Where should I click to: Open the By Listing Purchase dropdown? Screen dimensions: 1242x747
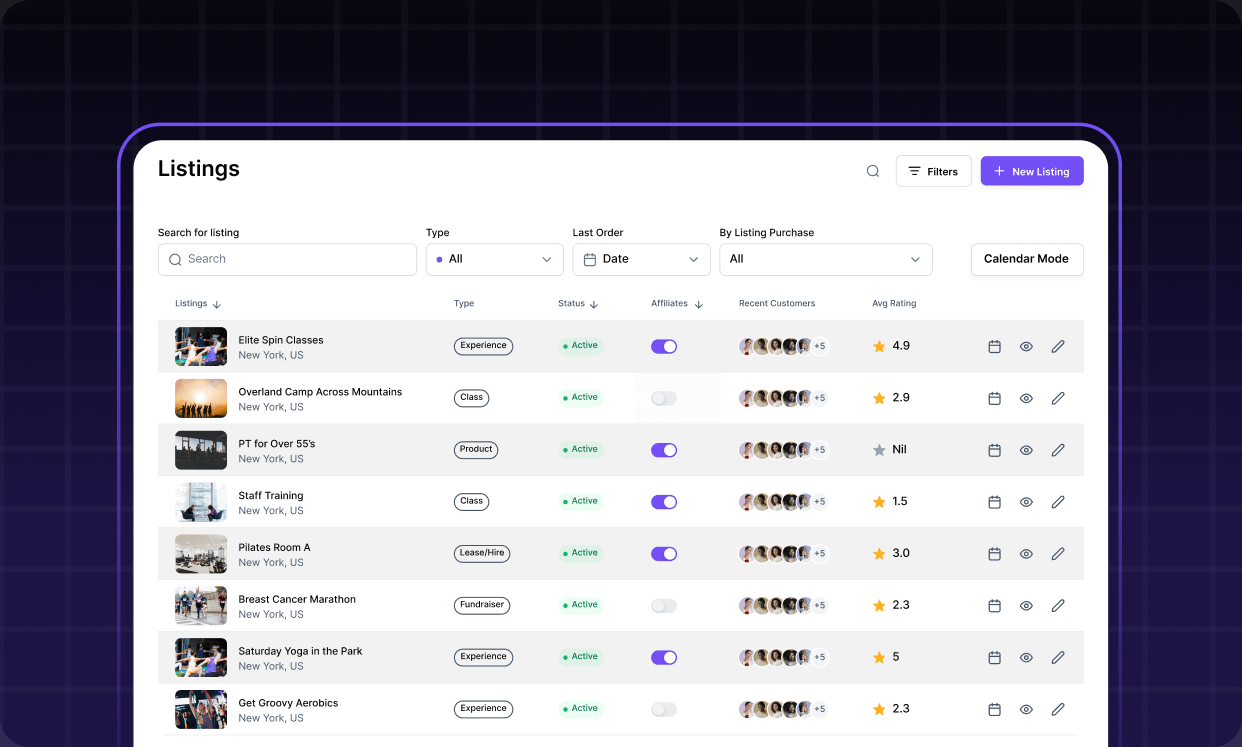(825, 259)
